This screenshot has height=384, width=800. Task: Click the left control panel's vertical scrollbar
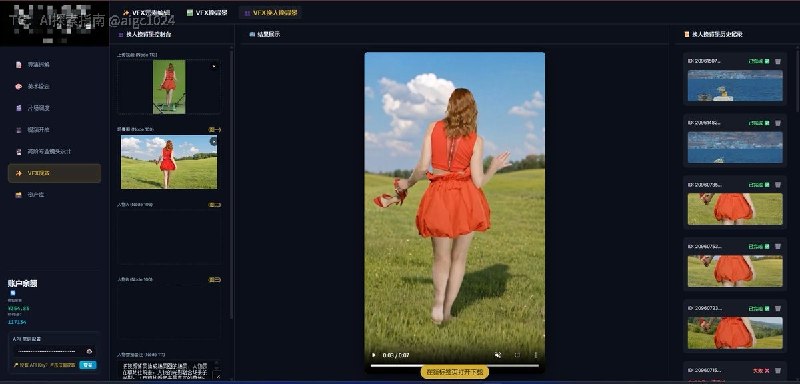(232, 184)
